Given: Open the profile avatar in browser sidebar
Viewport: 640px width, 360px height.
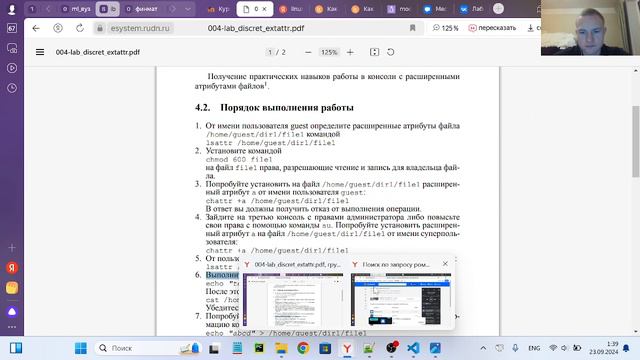Looking at the screenshot, I should point(12,9).
